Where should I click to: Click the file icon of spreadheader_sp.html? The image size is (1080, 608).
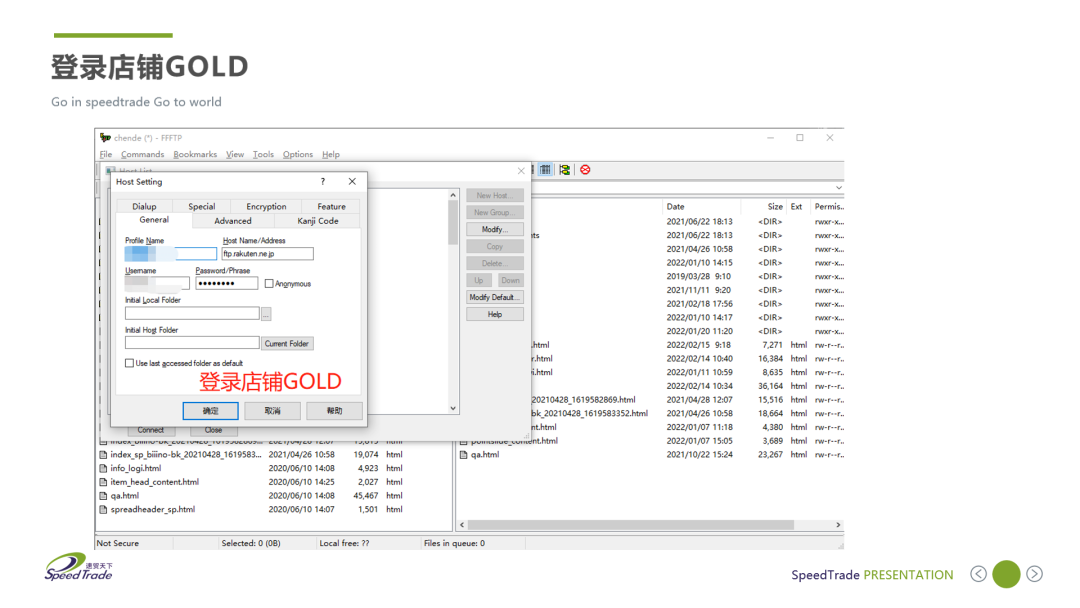[x=103, y=510]
